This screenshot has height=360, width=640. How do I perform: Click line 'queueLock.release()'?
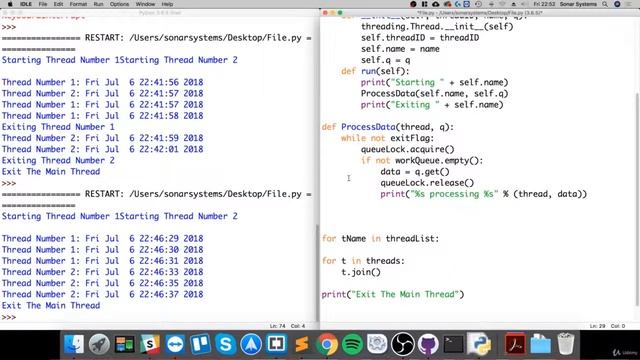coord(427,183)
